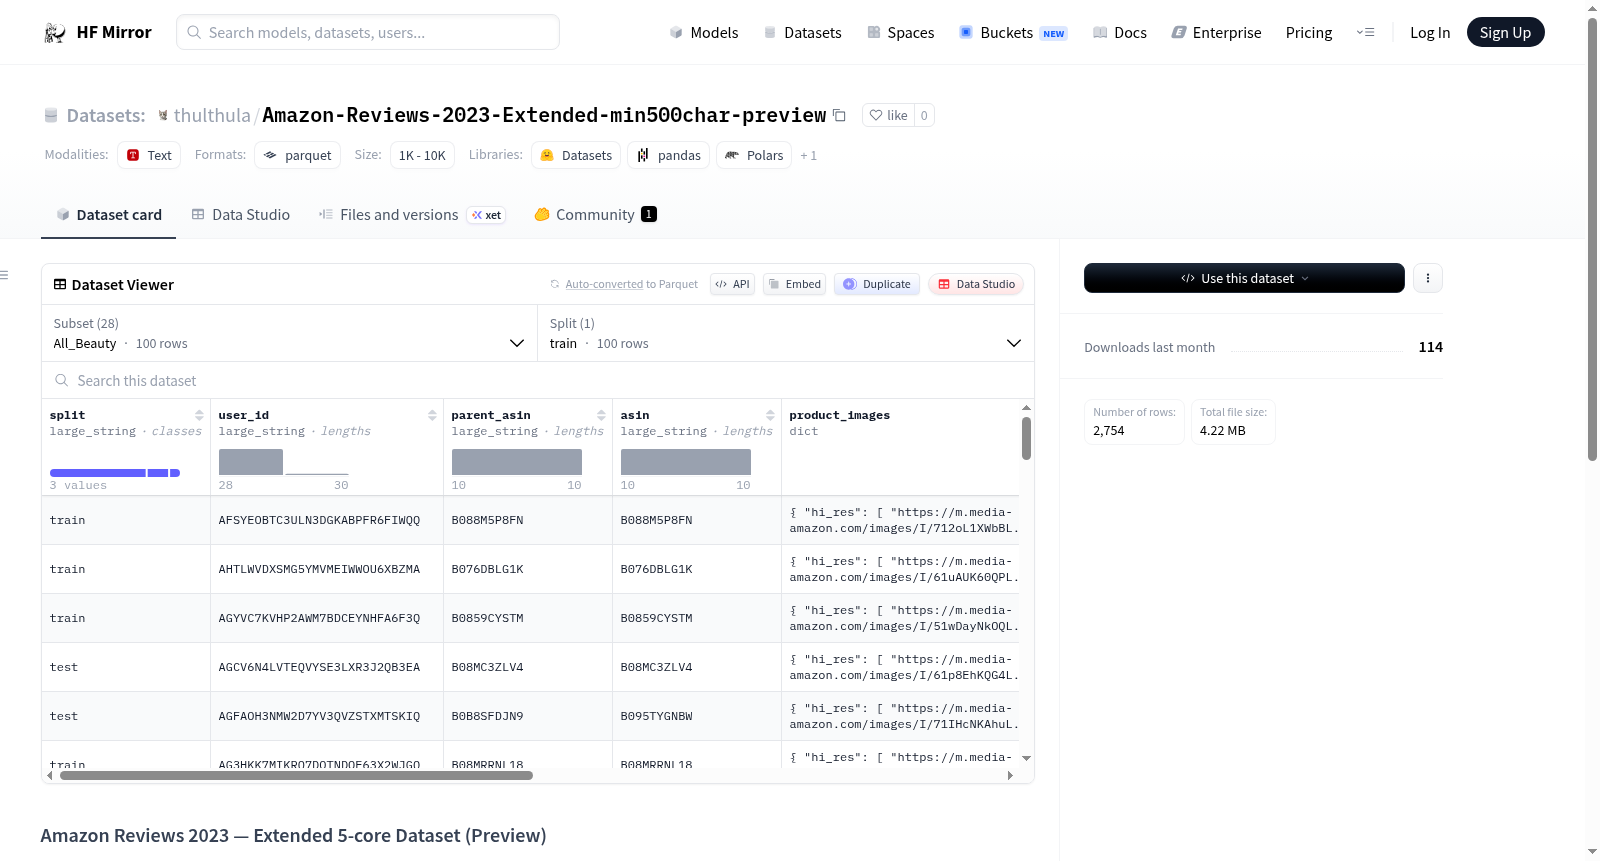Click the Datasets breadcrumb icon
The height and width of the screenshot is (861, 1600).
[x=51, y=115]
